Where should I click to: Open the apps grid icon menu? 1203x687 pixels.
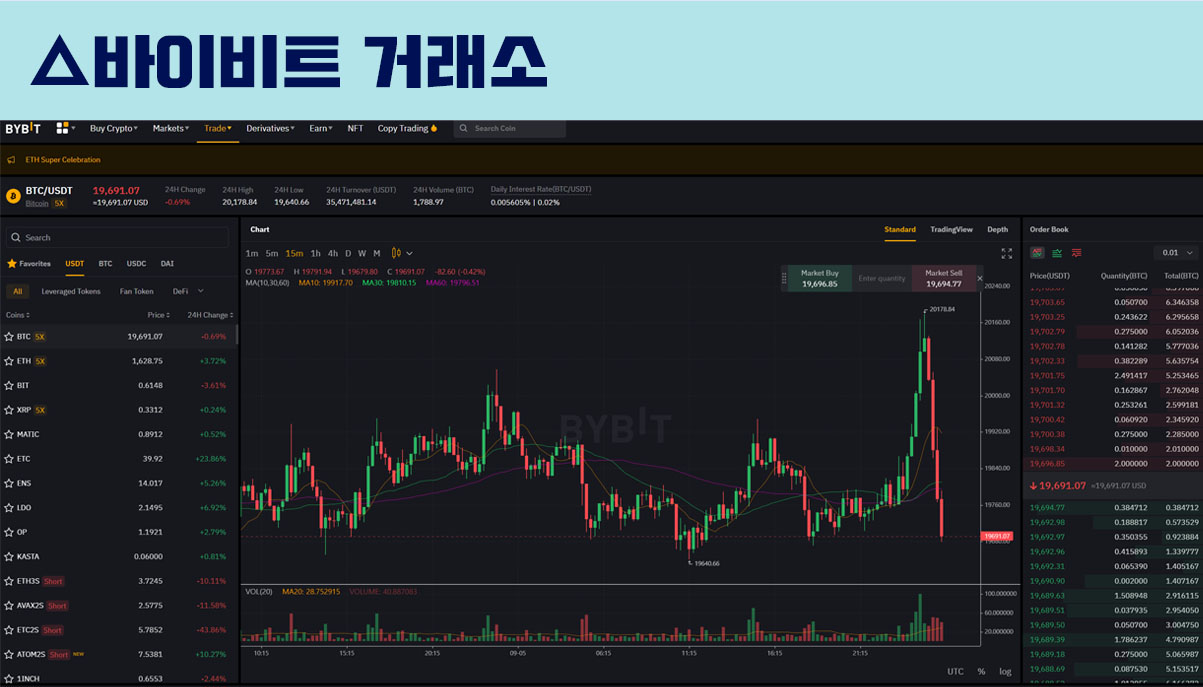pos(63,128)
